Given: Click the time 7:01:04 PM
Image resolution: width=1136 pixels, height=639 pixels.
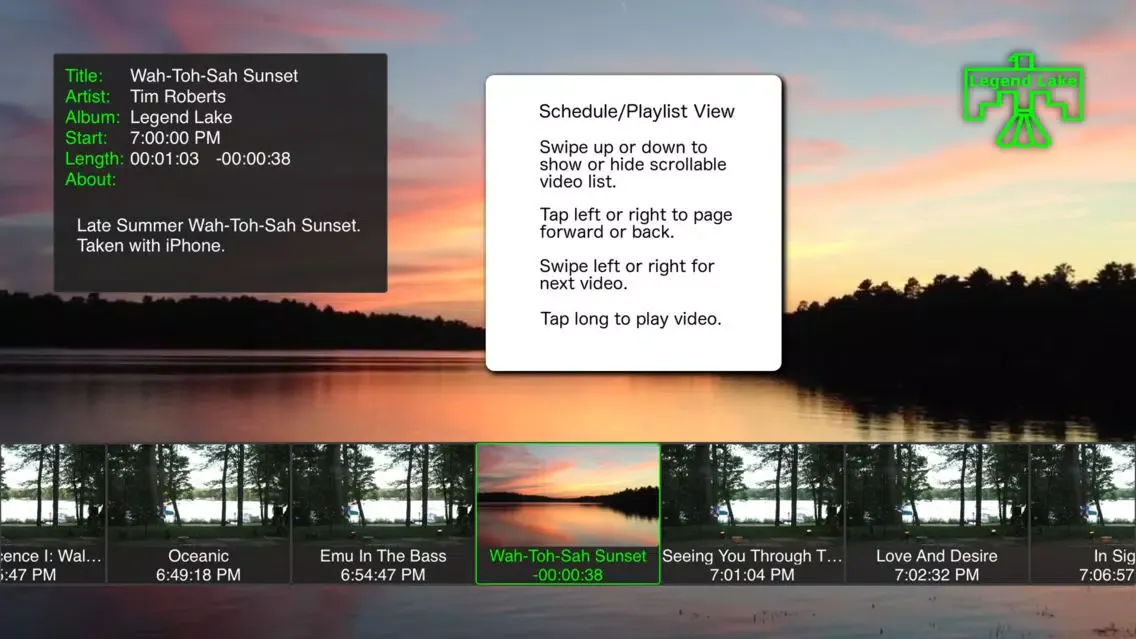Looking at the screenshot, I should (752, 575).
